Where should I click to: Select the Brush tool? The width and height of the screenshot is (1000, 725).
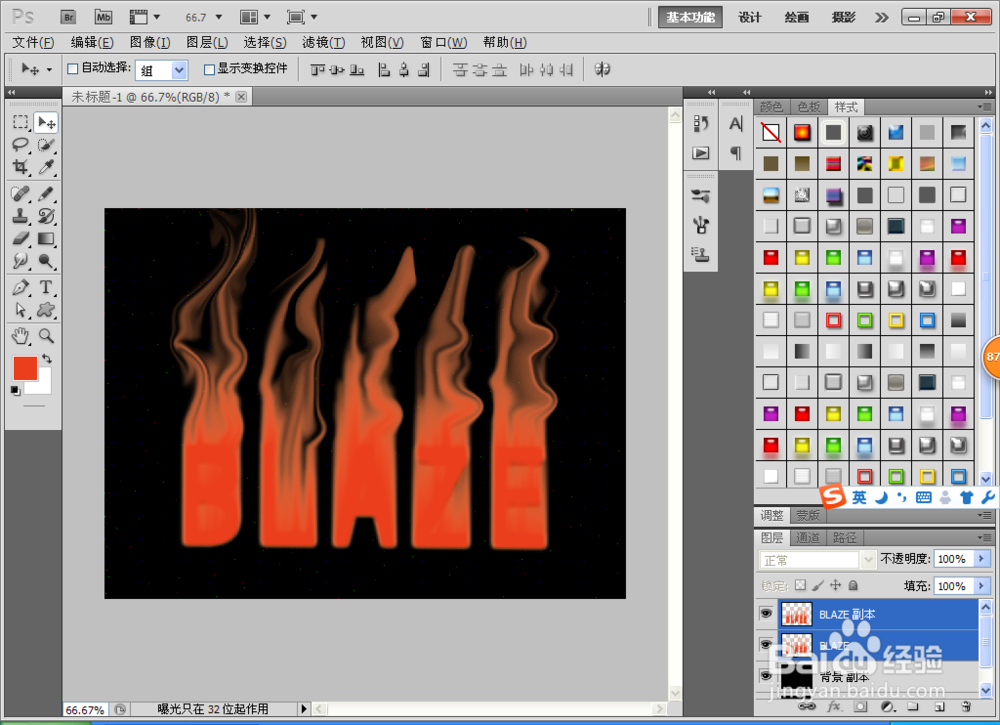[x=46, y=193]
